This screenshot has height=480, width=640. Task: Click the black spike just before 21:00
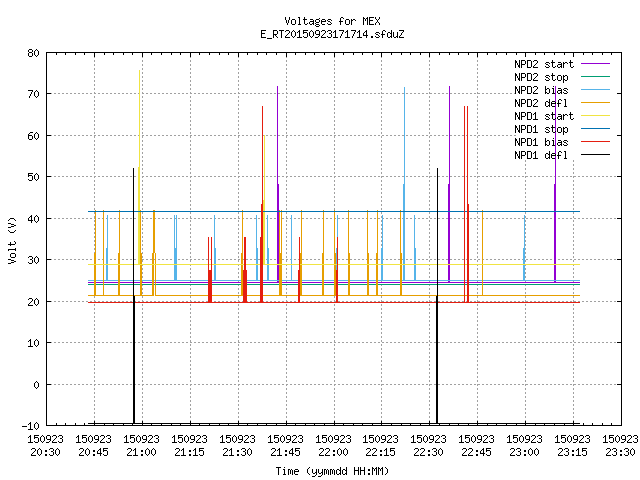coord(133,294)
